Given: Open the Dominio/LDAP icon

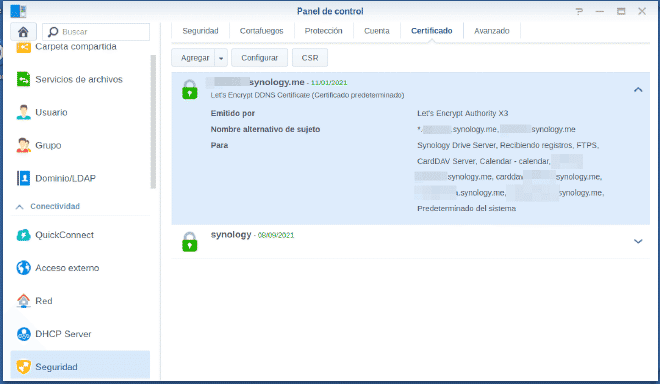Looking at the screenshot, I should [24, 178].
